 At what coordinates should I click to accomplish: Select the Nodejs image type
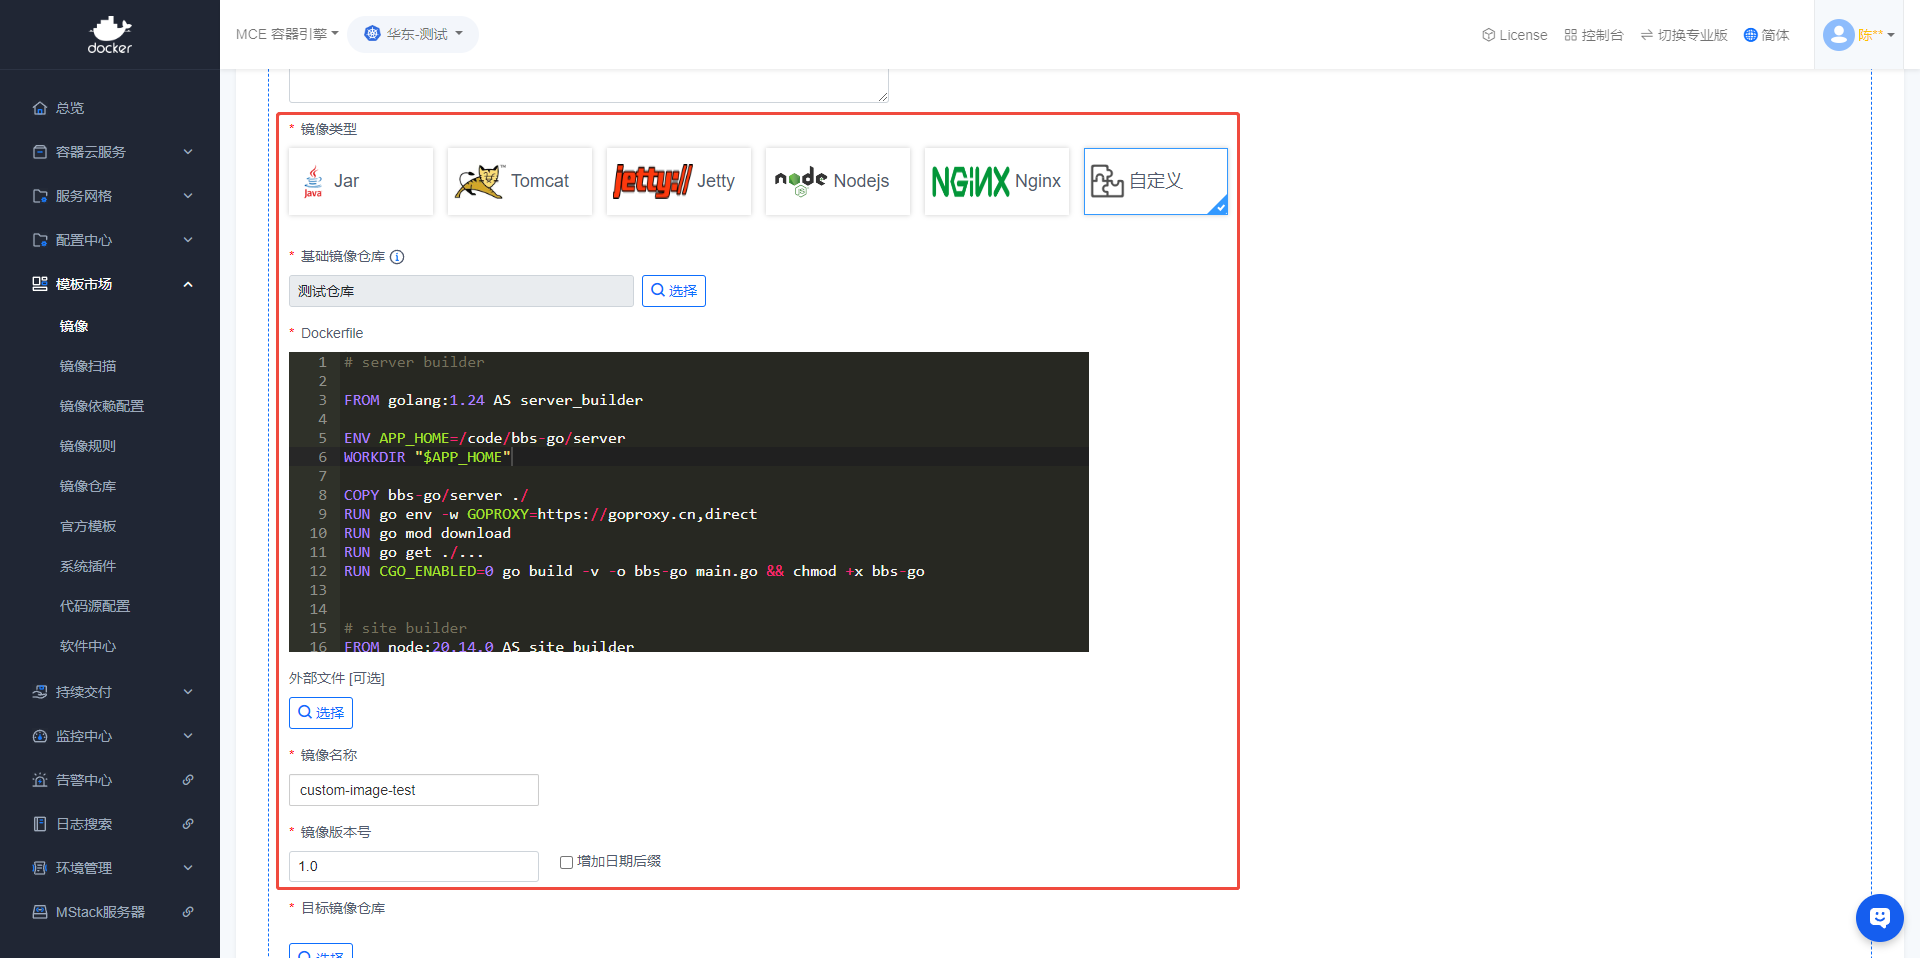[838, 181]
